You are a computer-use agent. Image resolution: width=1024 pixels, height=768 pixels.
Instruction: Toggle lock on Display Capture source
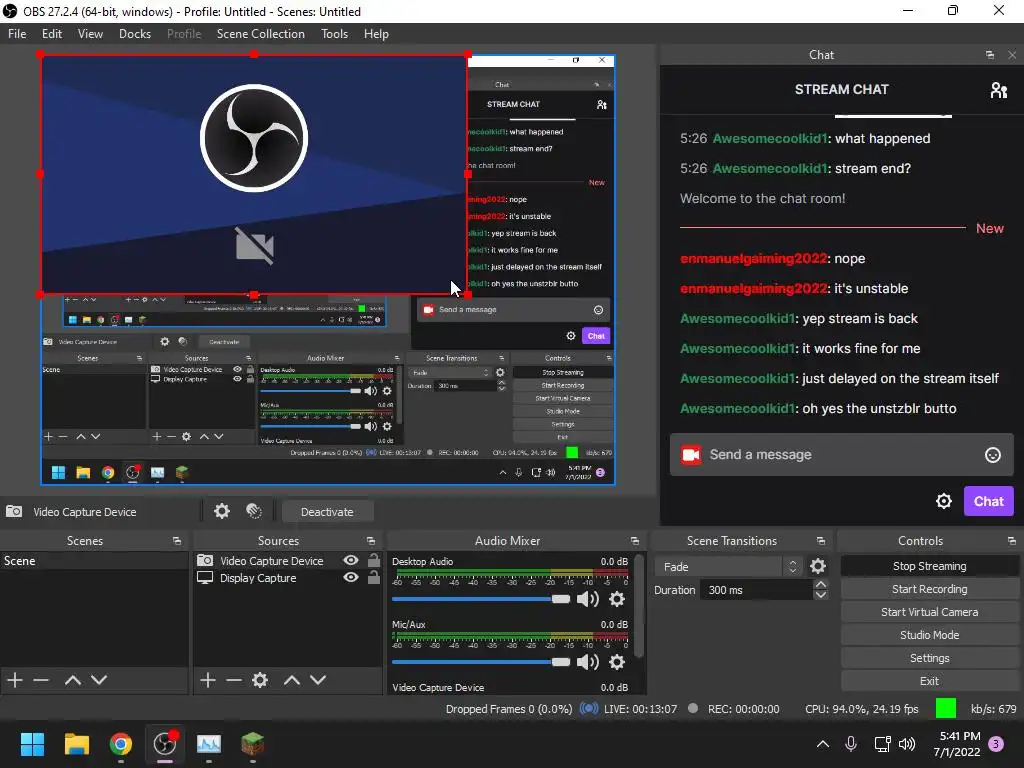pyautogui.click(x=374, y=577)
